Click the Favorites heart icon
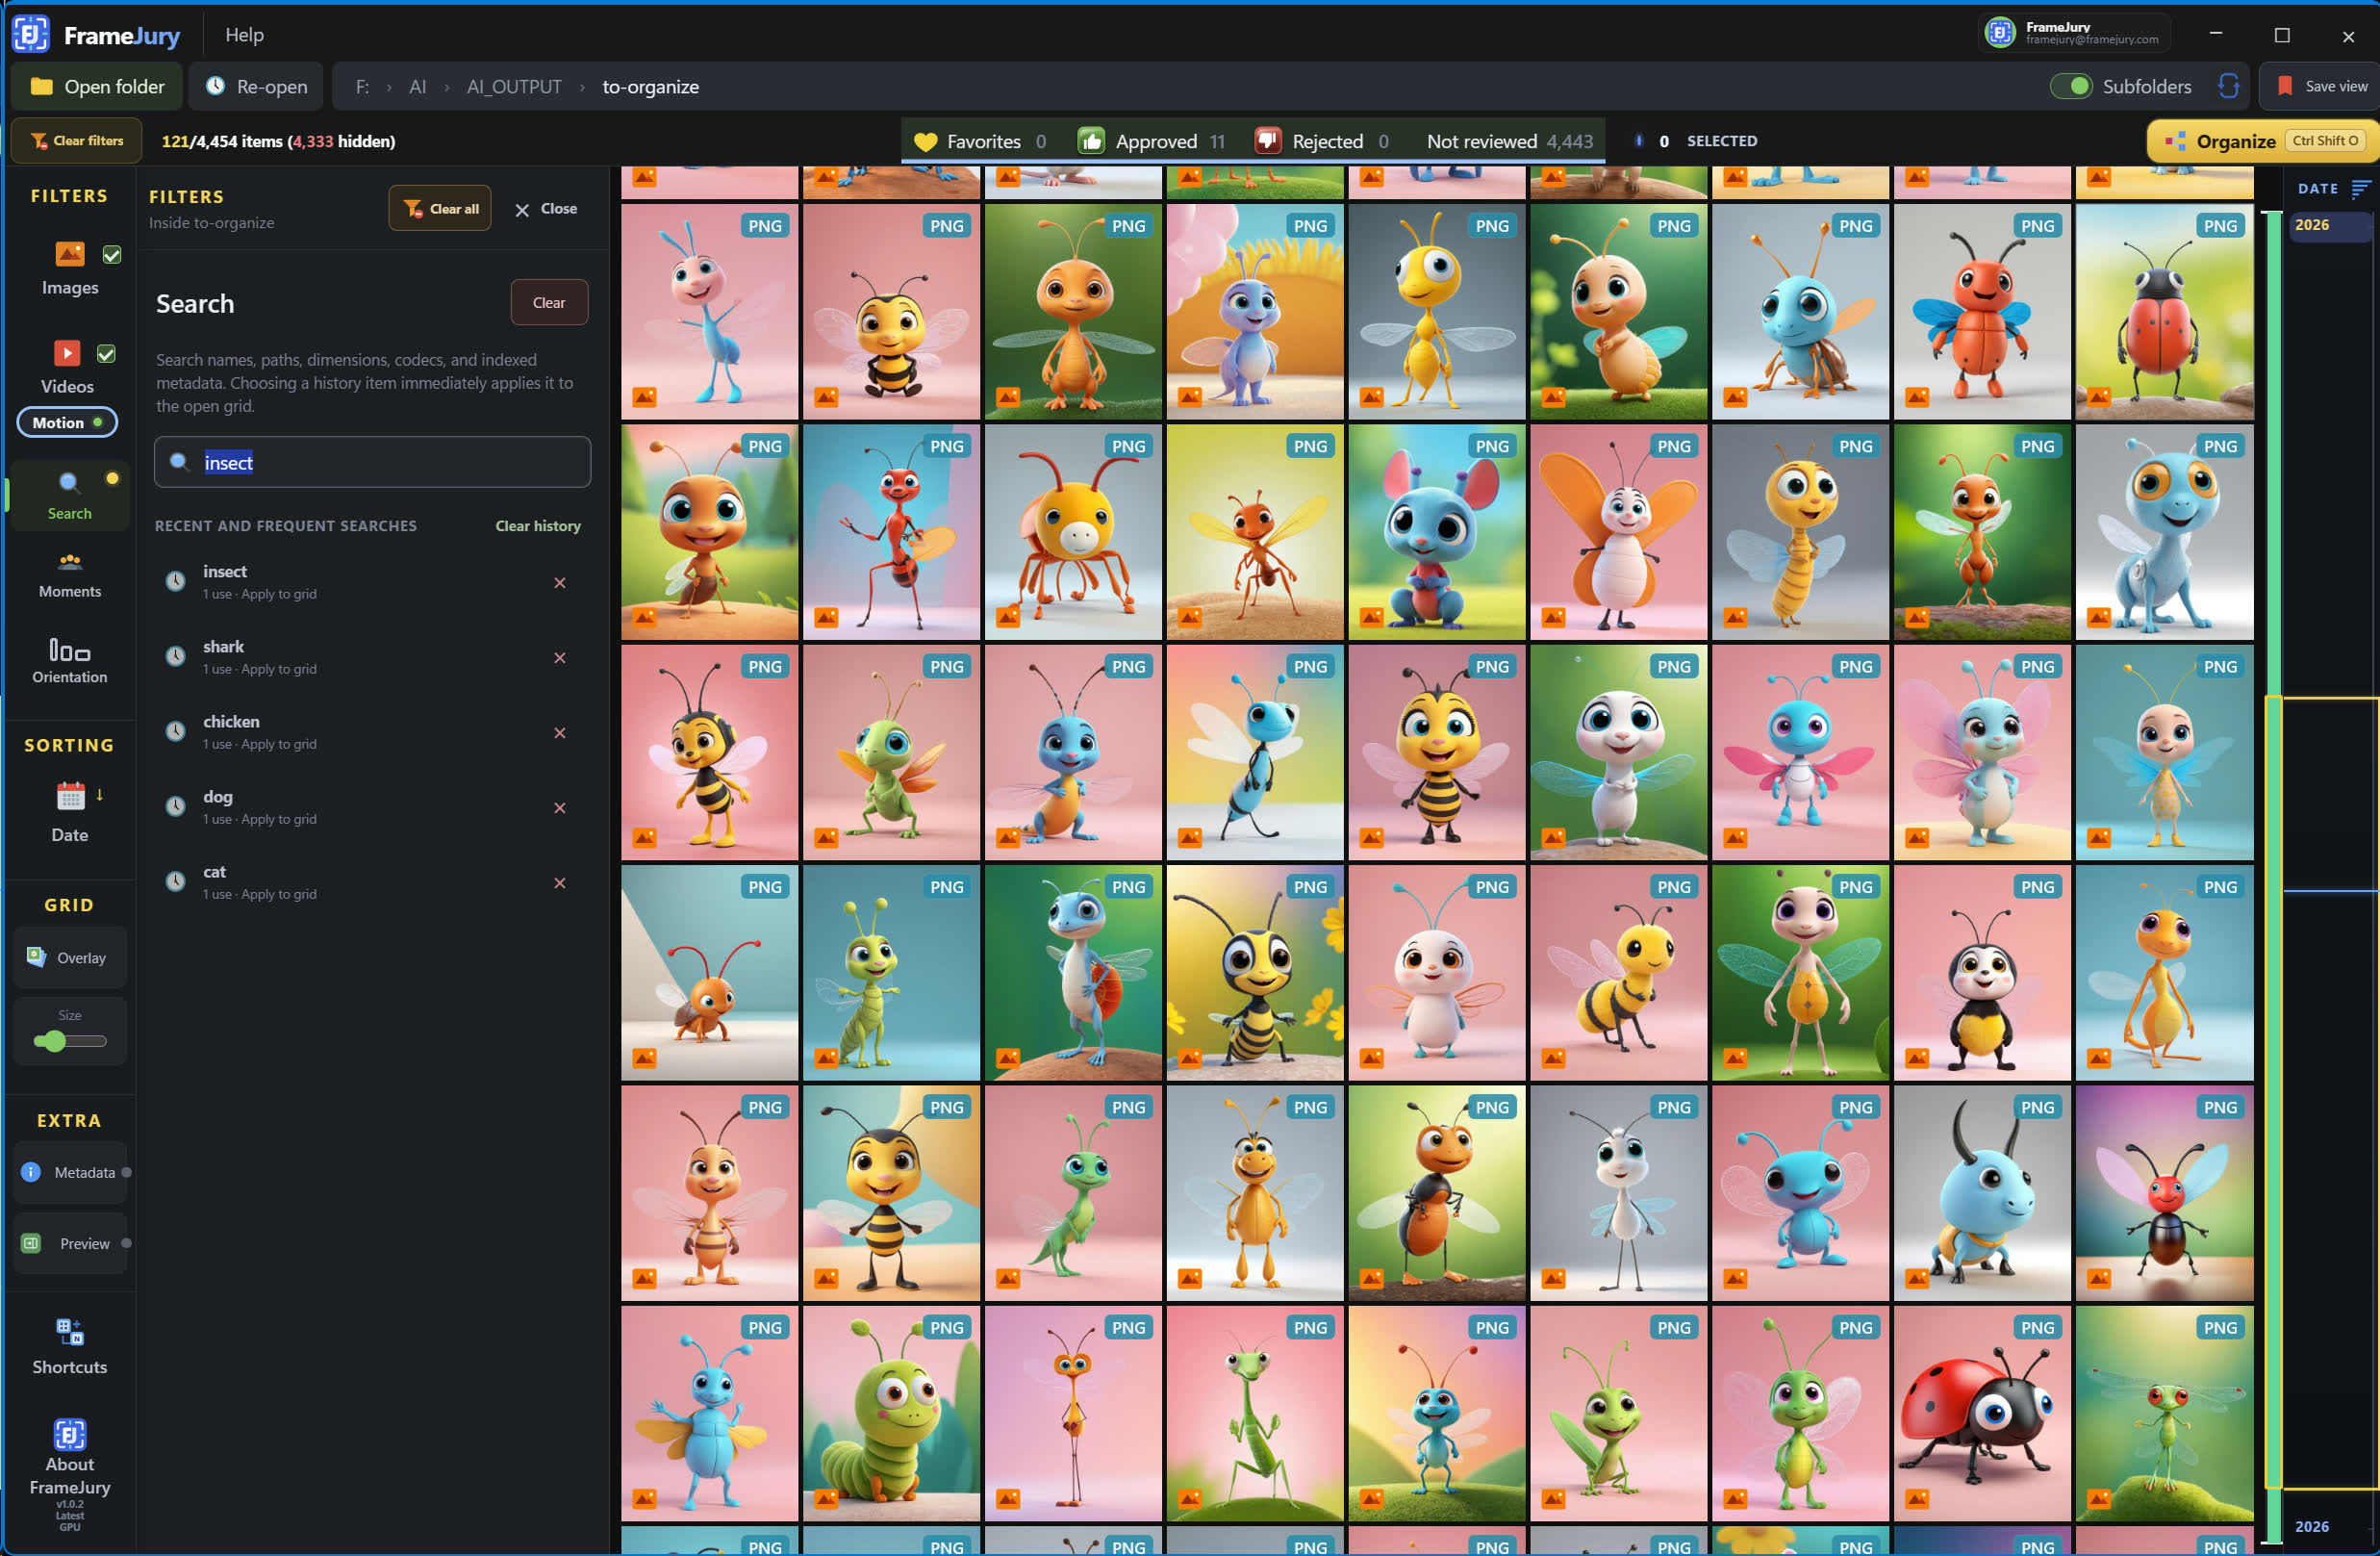The image size is (2380, 1556). point(926,141)
